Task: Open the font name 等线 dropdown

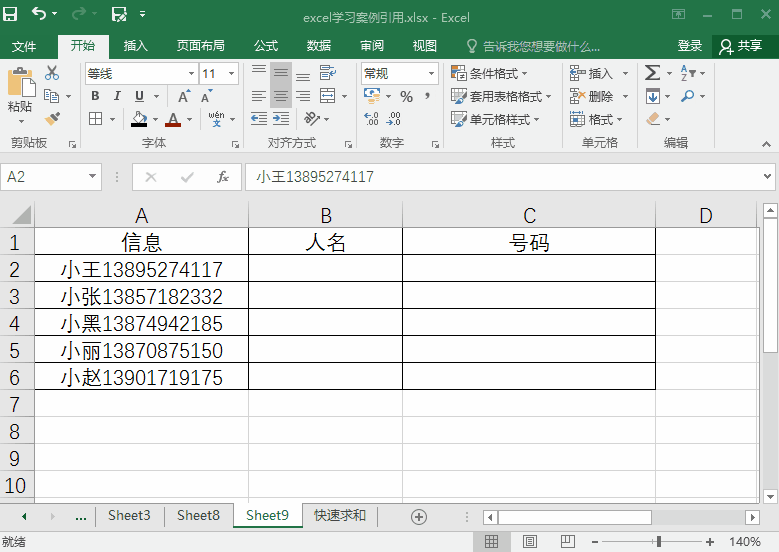Action: 191,74
